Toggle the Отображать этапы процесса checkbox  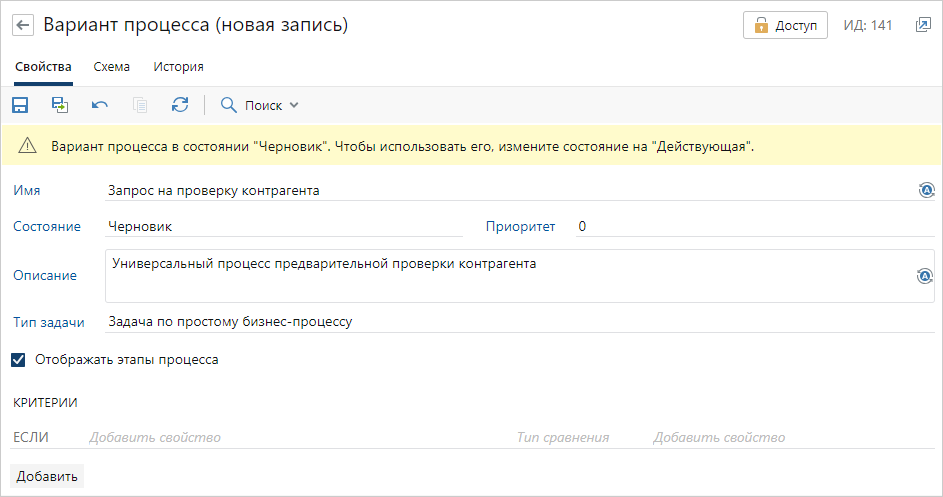tap(18, 360)
